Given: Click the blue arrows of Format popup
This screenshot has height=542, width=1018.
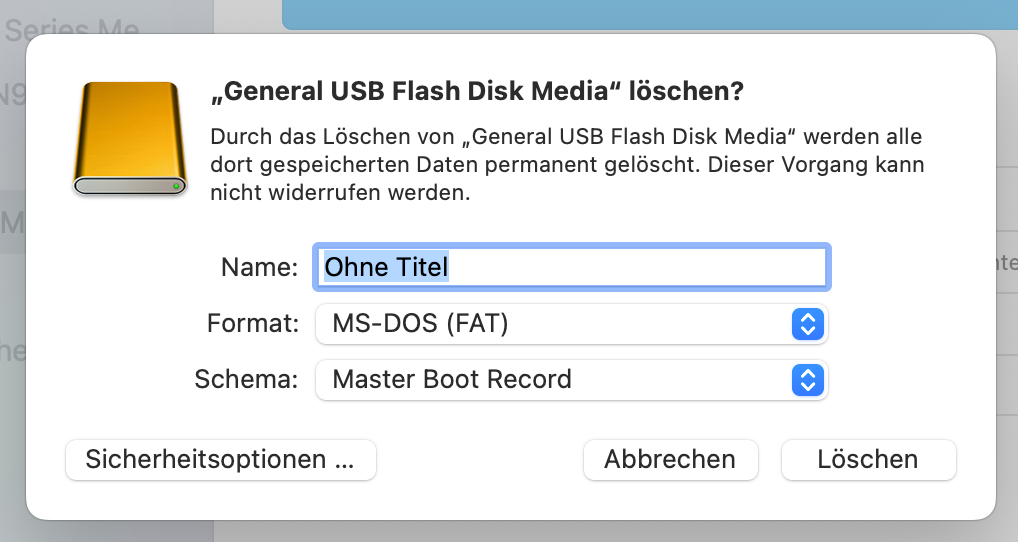Looking at the screenshot, I should (807, 324).
